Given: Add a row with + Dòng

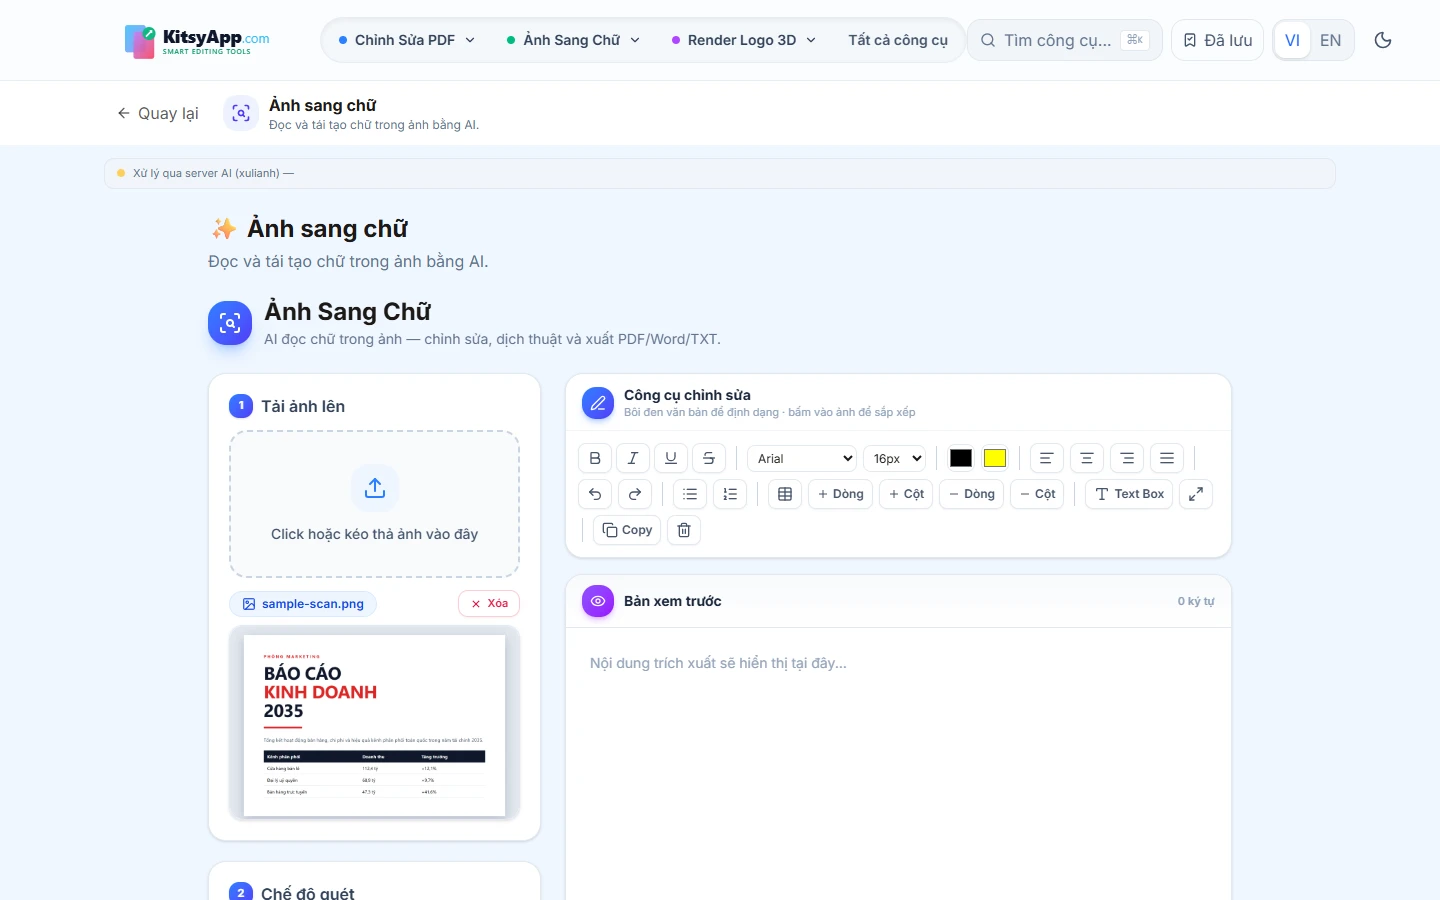Looking at the screenshot, I should (841, 494).
